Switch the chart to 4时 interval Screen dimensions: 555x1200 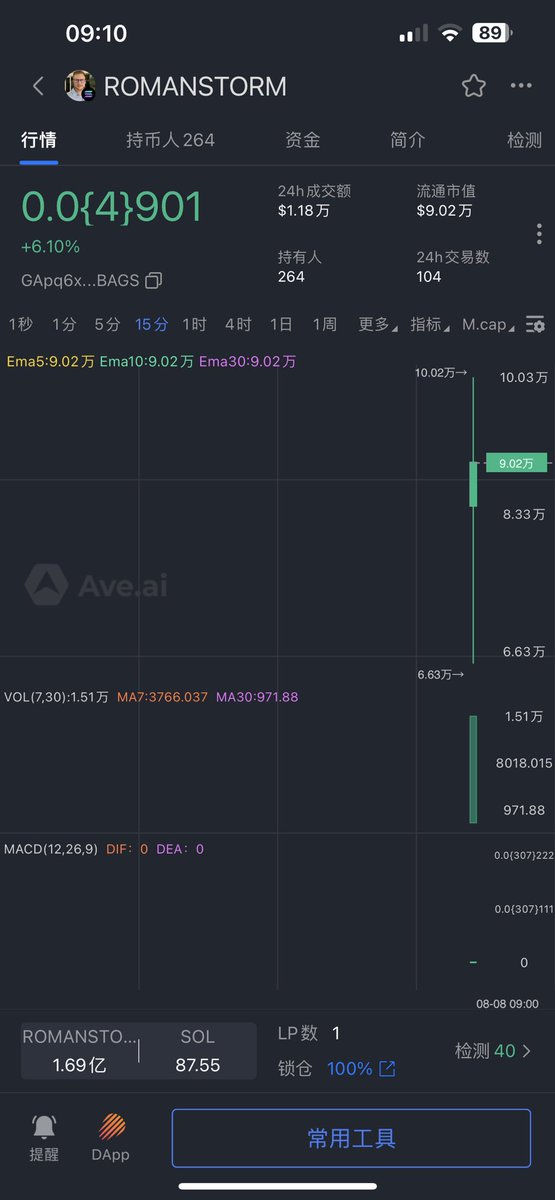pyautogui.click(x=238, y=324)
